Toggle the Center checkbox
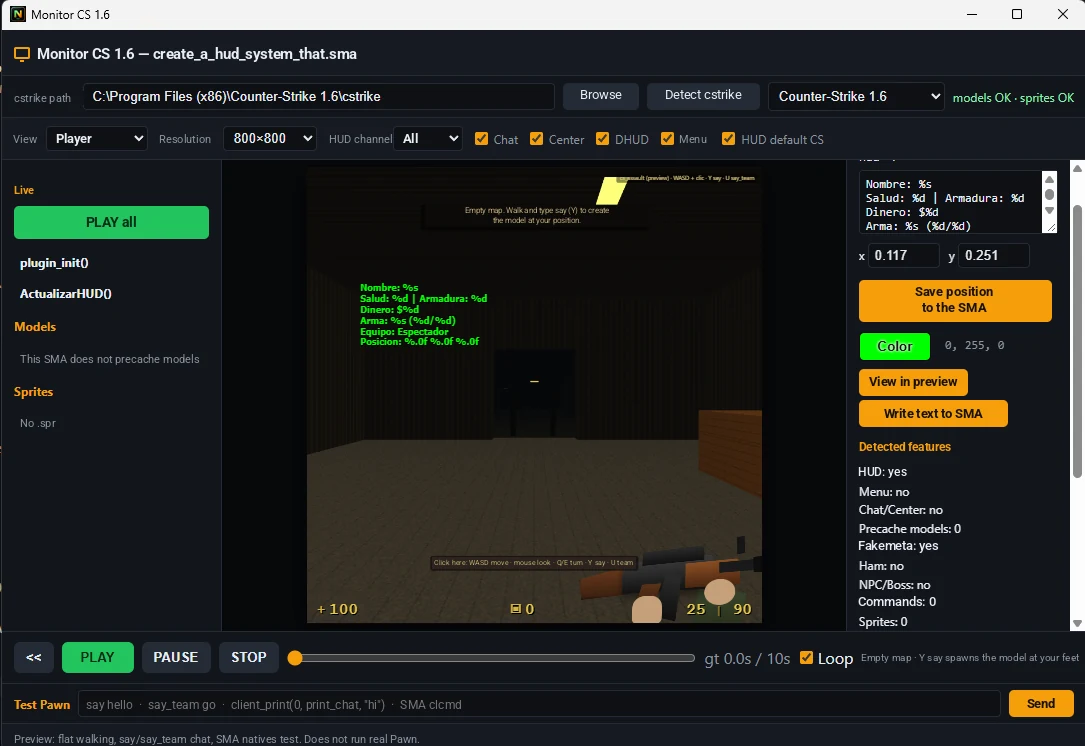The height and width of the screenshot is (746, 1085). click(x=536, y=138)
